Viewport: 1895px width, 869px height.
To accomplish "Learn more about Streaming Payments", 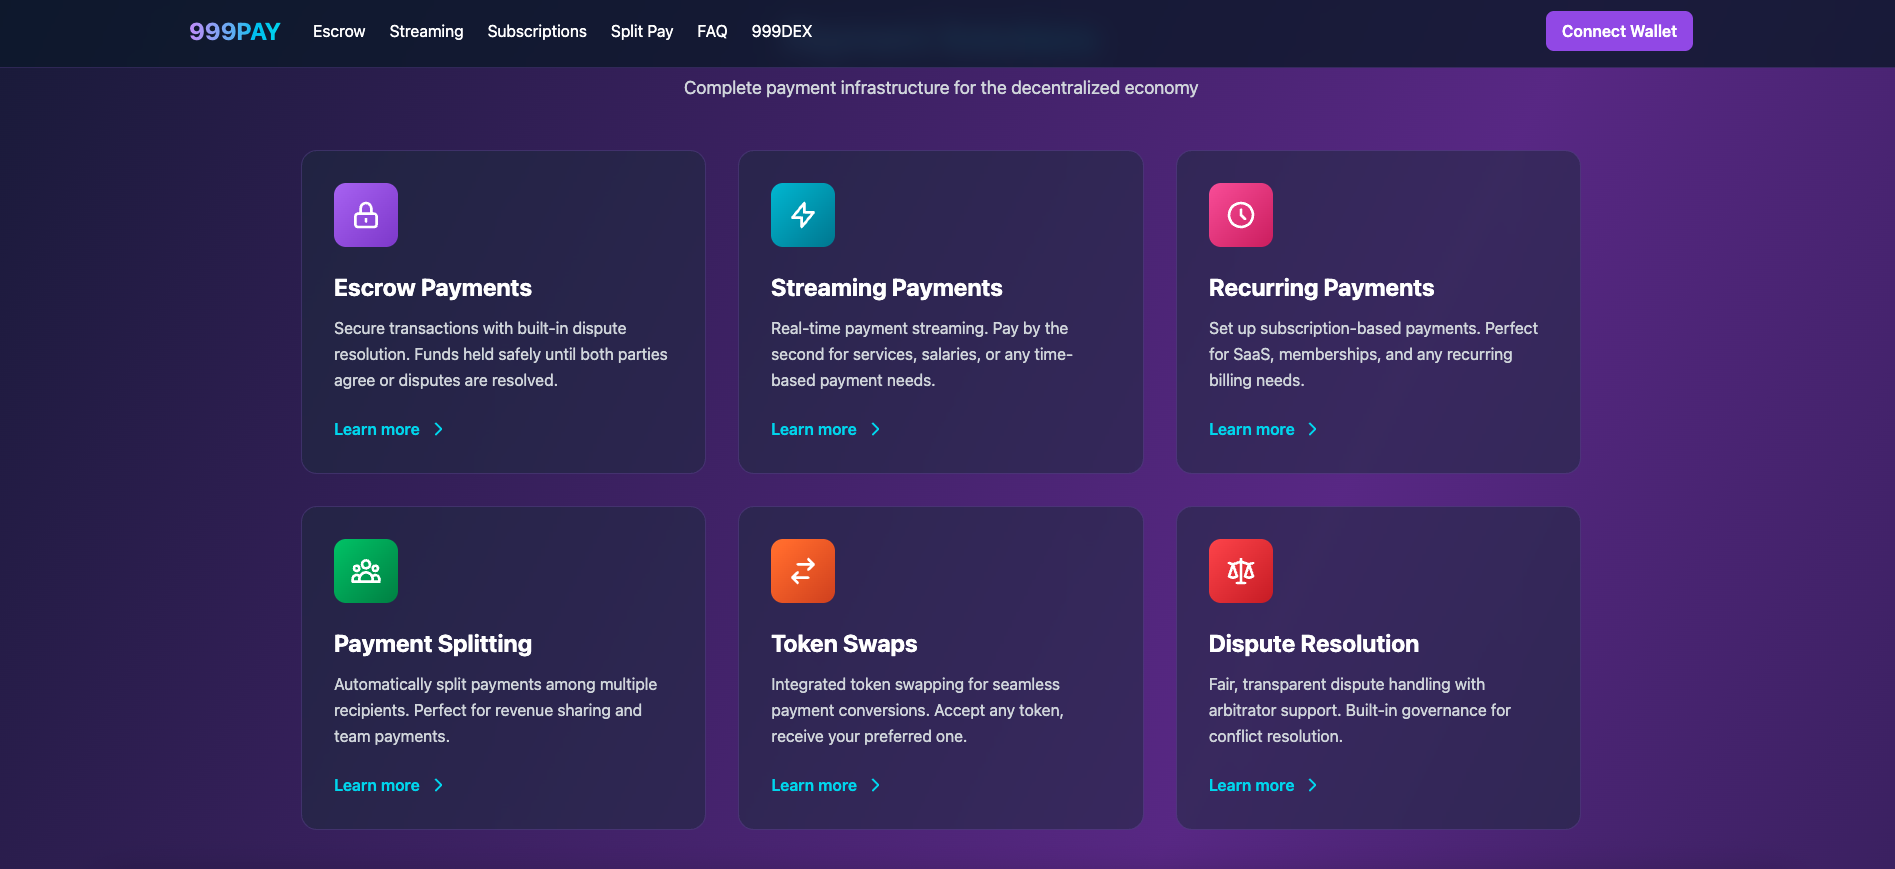I will 826,429.
